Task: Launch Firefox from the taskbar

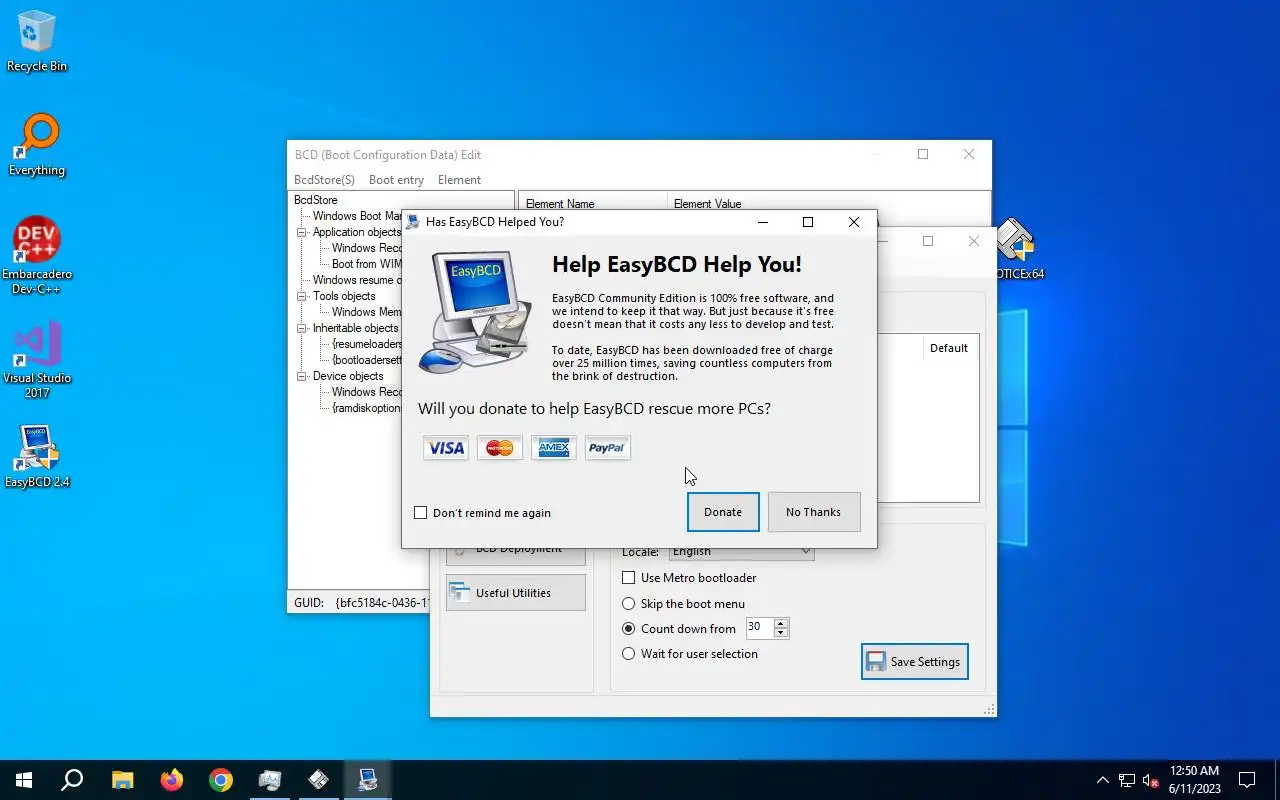Action: click(172, 780)
